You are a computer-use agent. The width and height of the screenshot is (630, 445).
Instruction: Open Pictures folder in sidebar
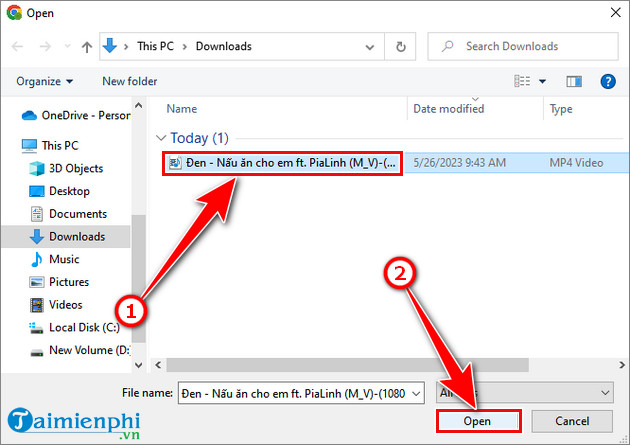click(x=59, y=282)
